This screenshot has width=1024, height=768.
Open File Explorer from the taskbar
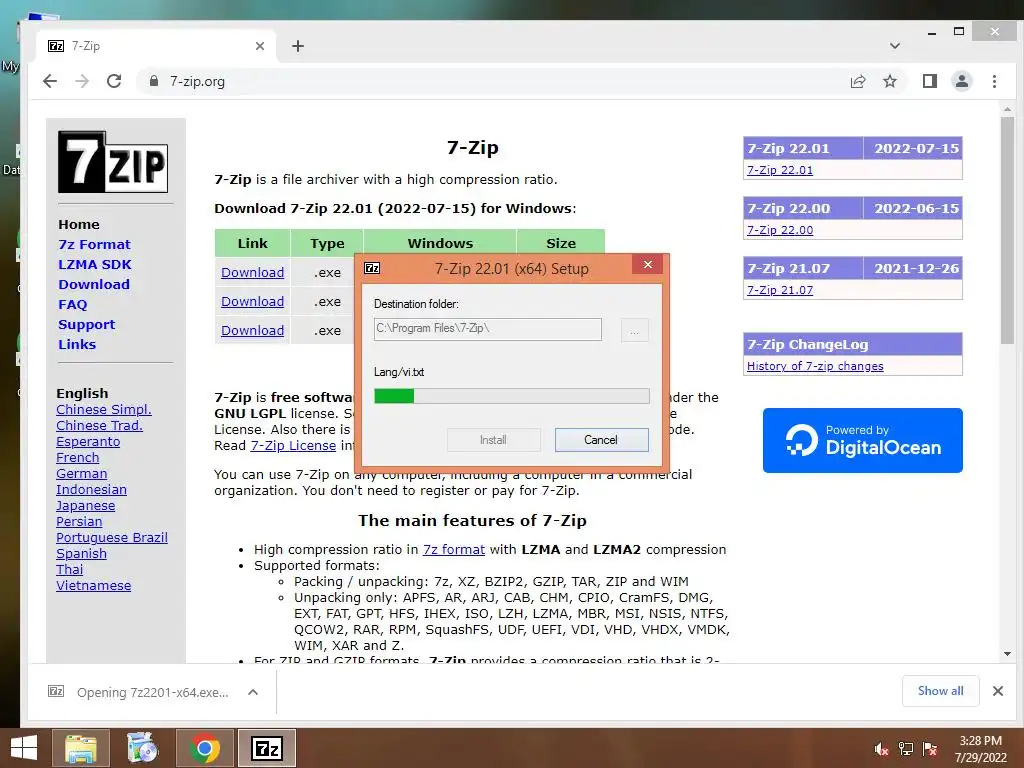coord(80,748)
